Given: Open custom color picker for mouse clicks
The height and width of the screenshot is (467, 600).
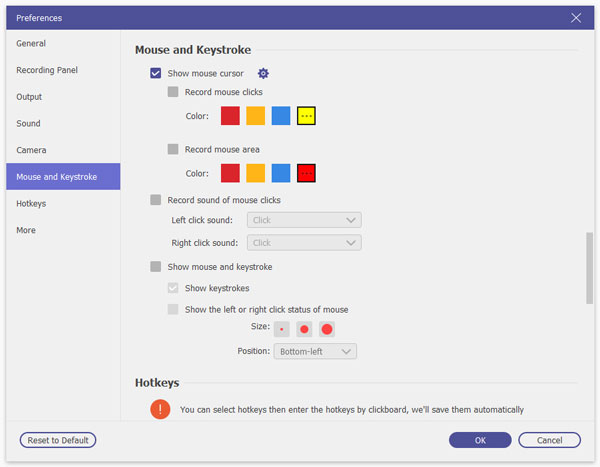Looking at the screenshot, I should coord(307,116).
